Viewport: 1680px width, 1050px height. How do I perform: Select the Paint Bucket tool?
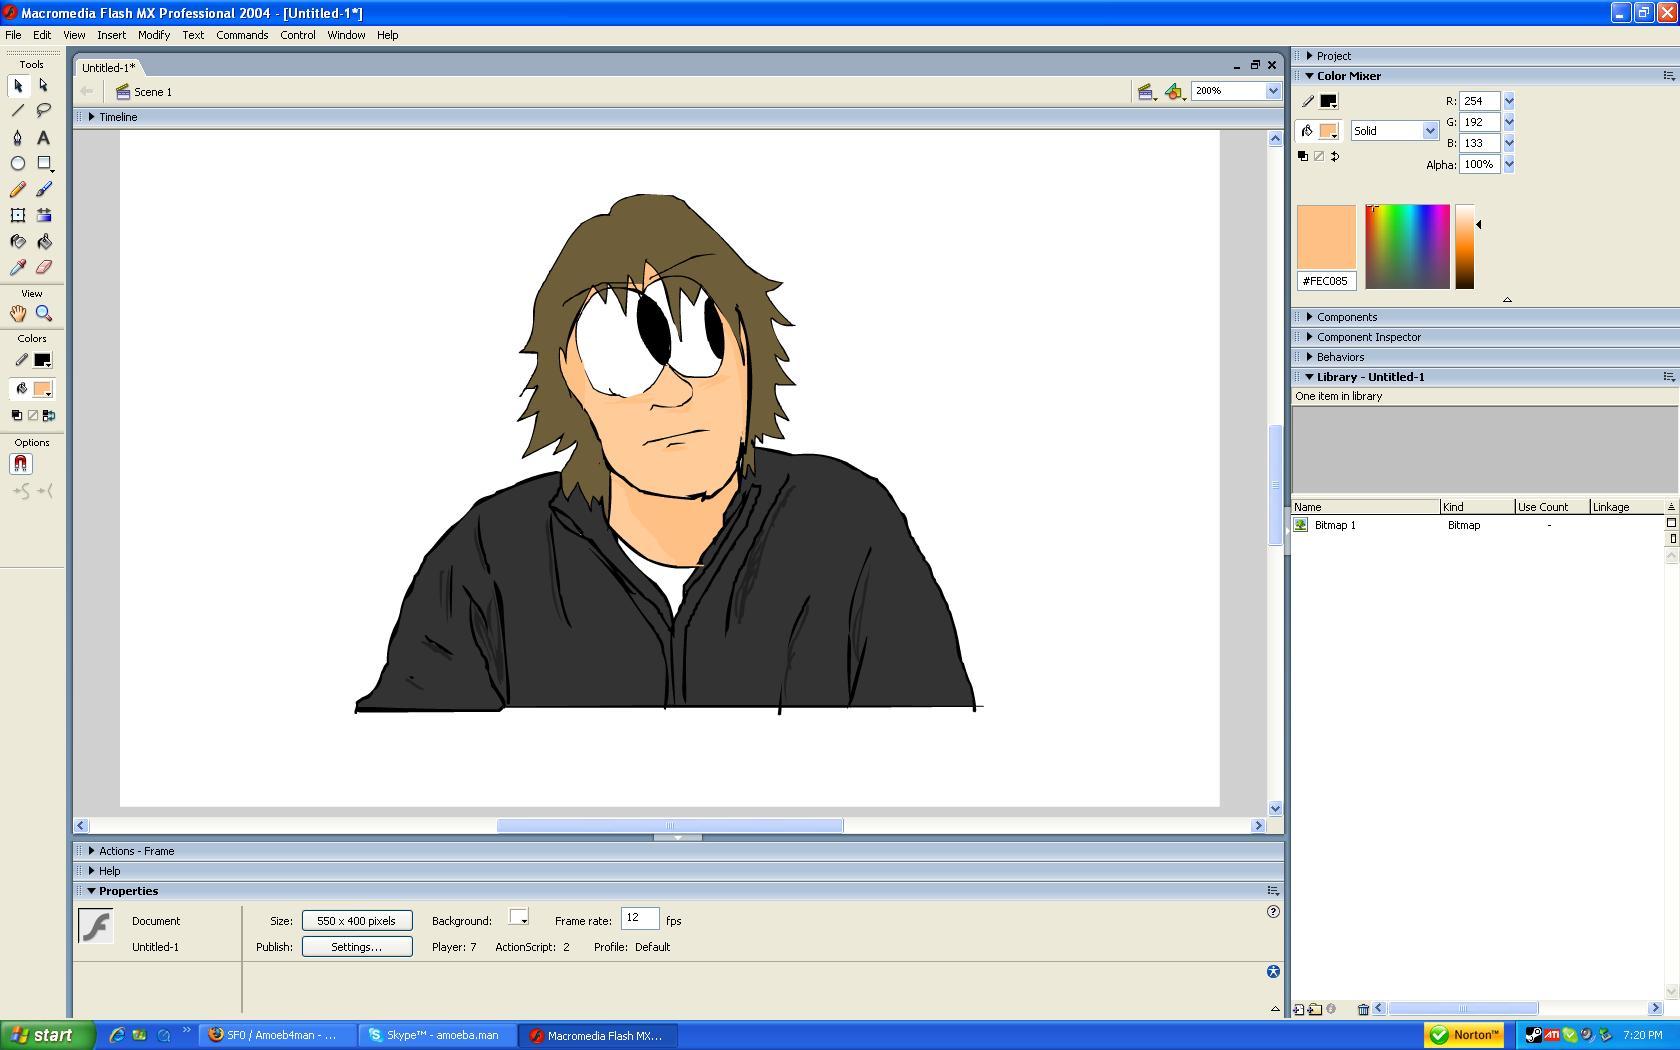pos(44,242)
